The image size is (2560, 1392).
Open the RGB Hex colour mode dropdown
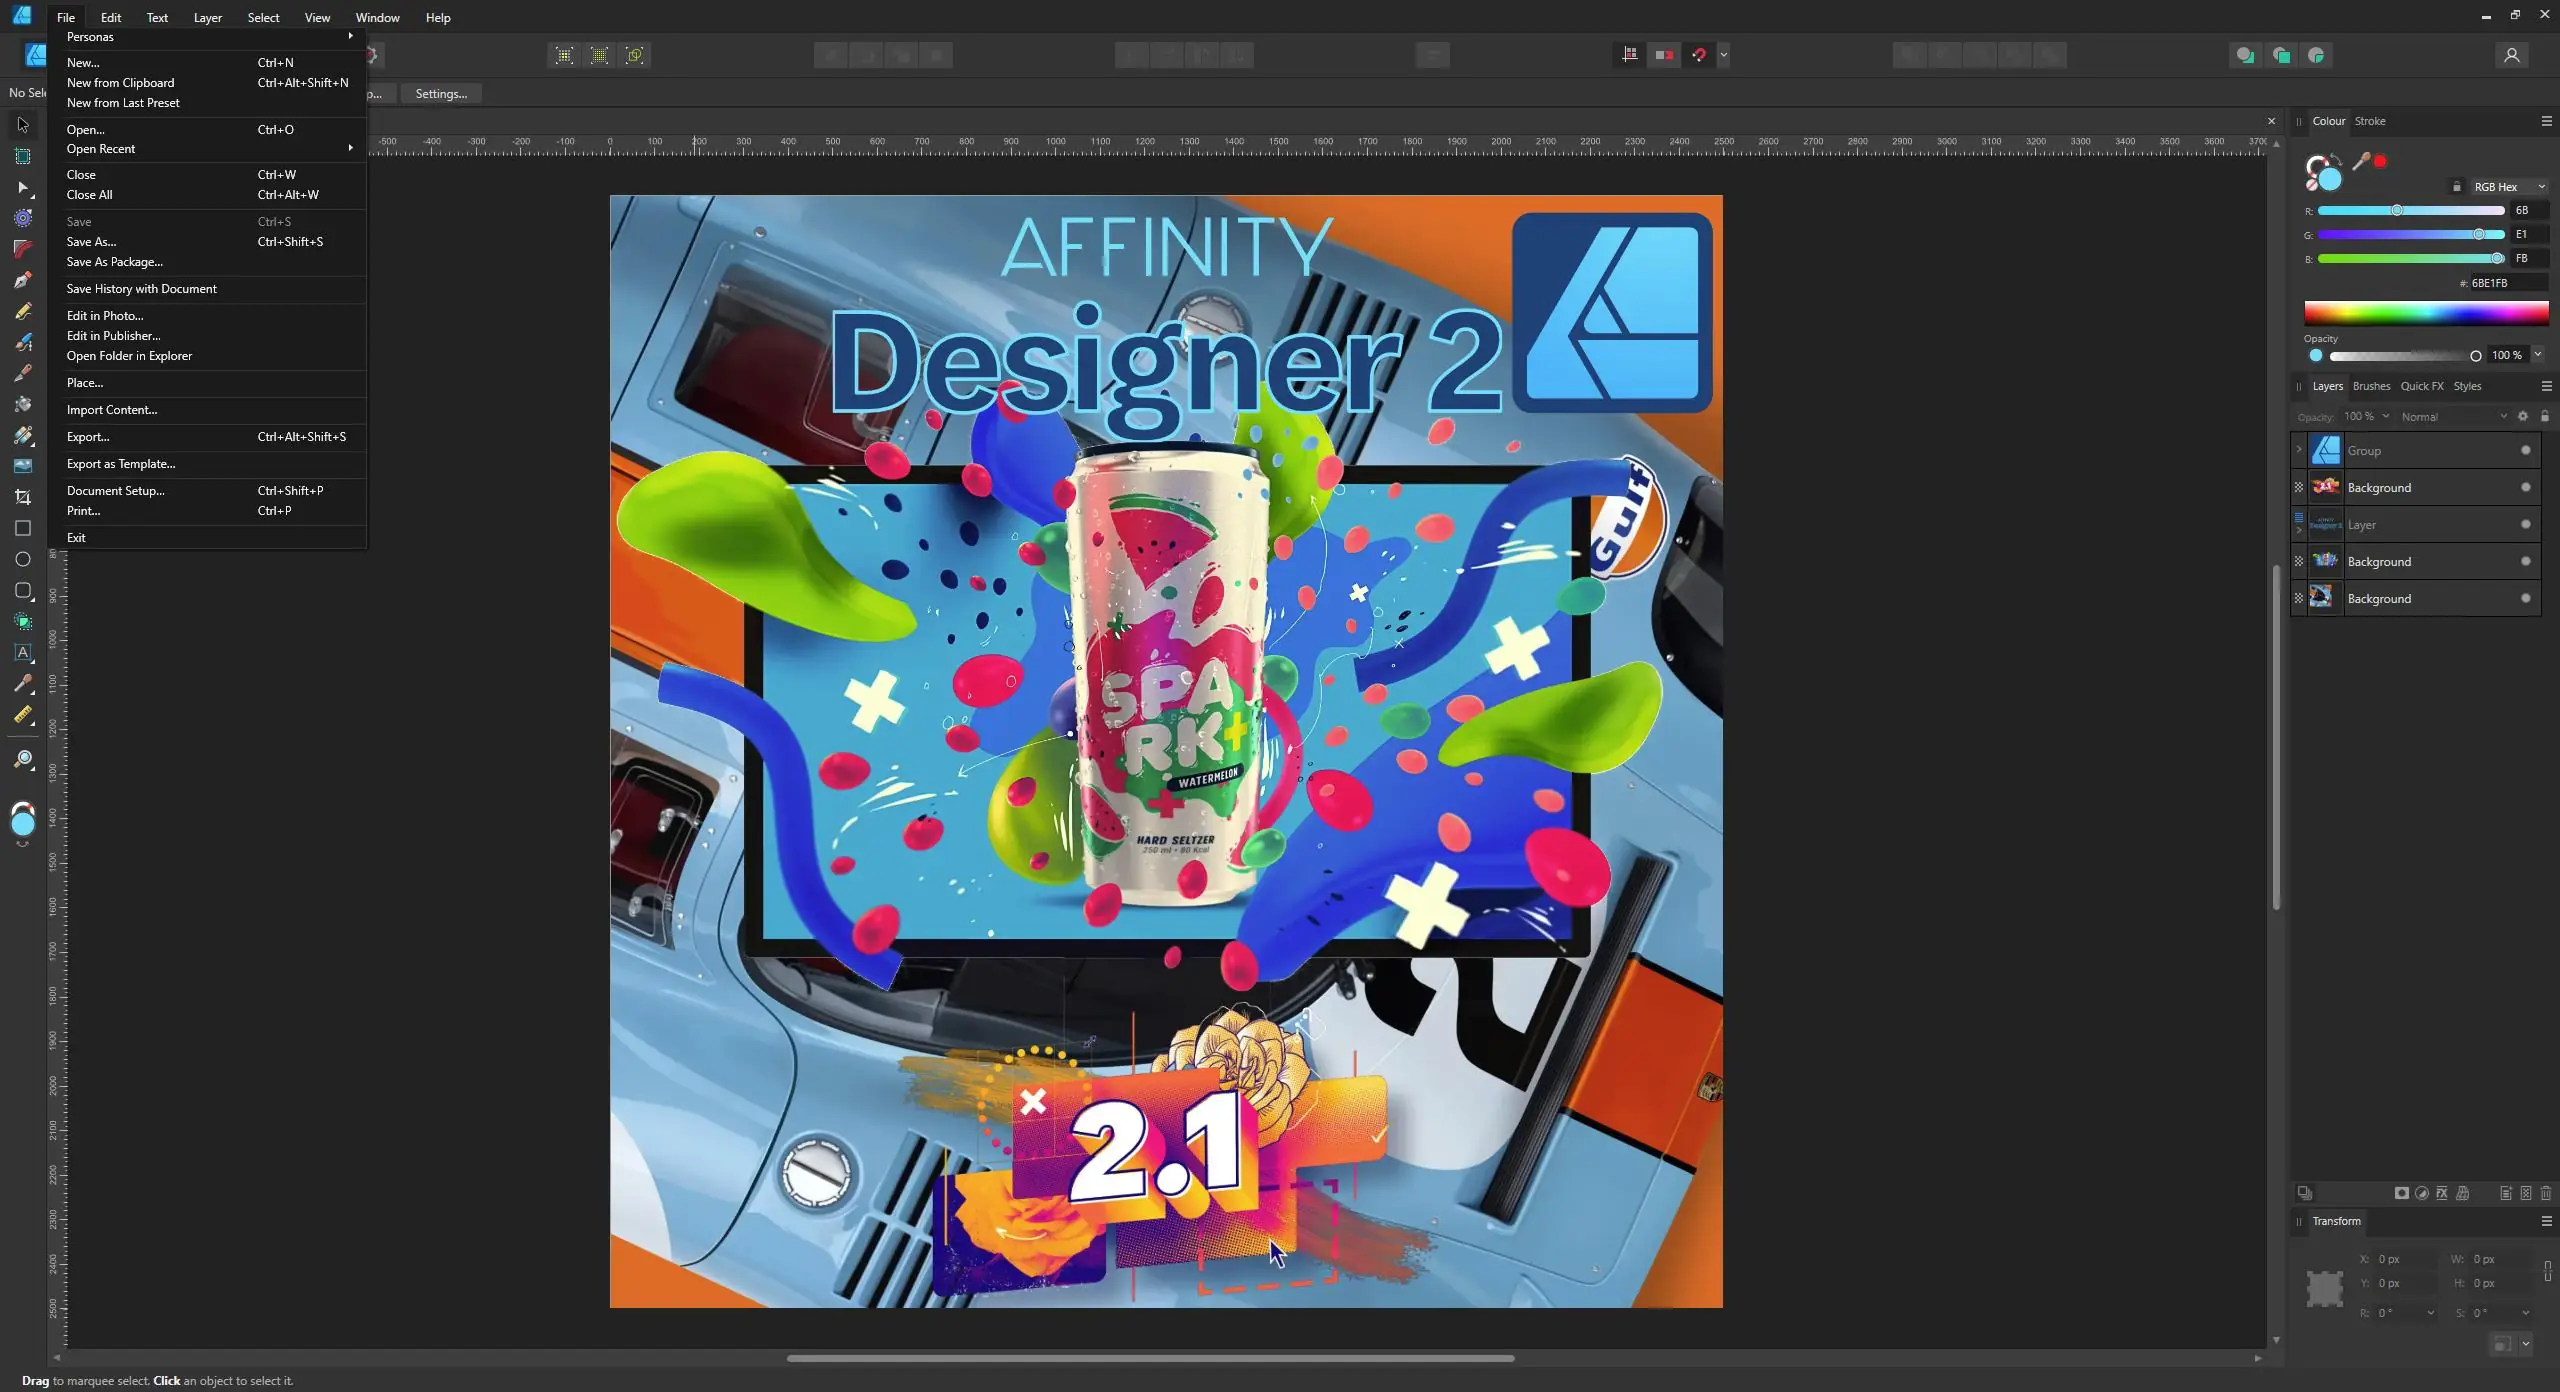[2508, 187]
